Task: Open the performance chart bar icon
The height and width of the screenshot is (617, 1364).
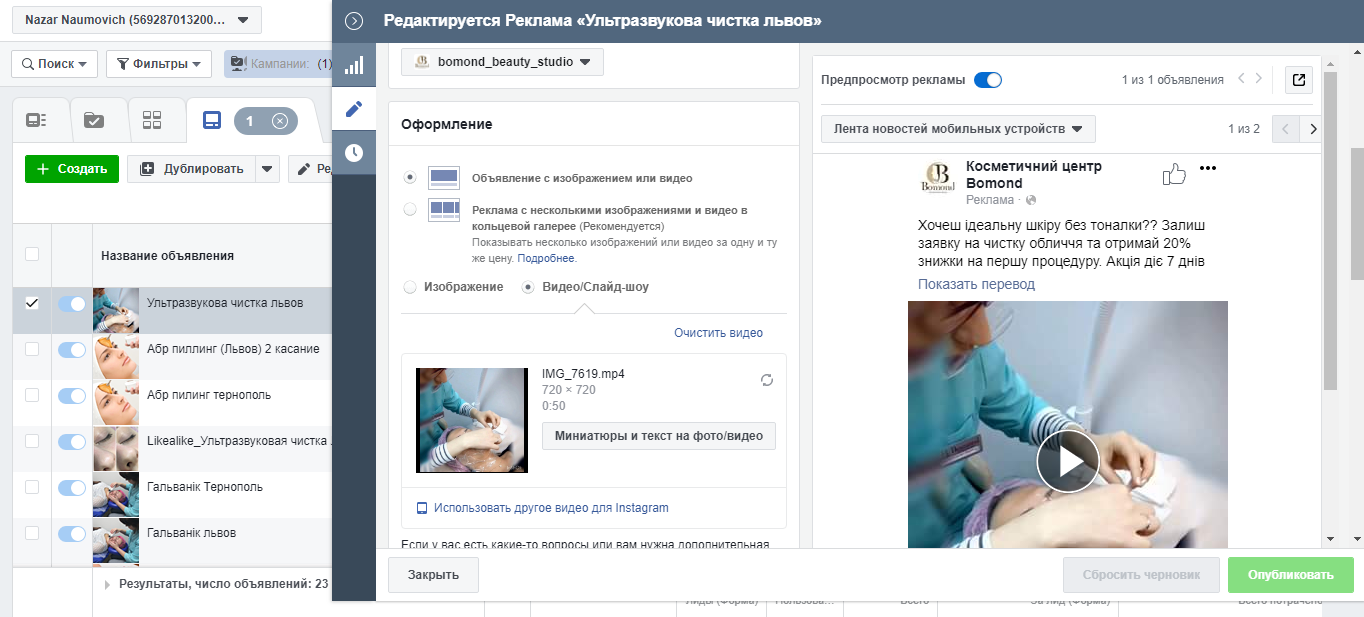Action: pyautogui.click(x=354, y=65)
